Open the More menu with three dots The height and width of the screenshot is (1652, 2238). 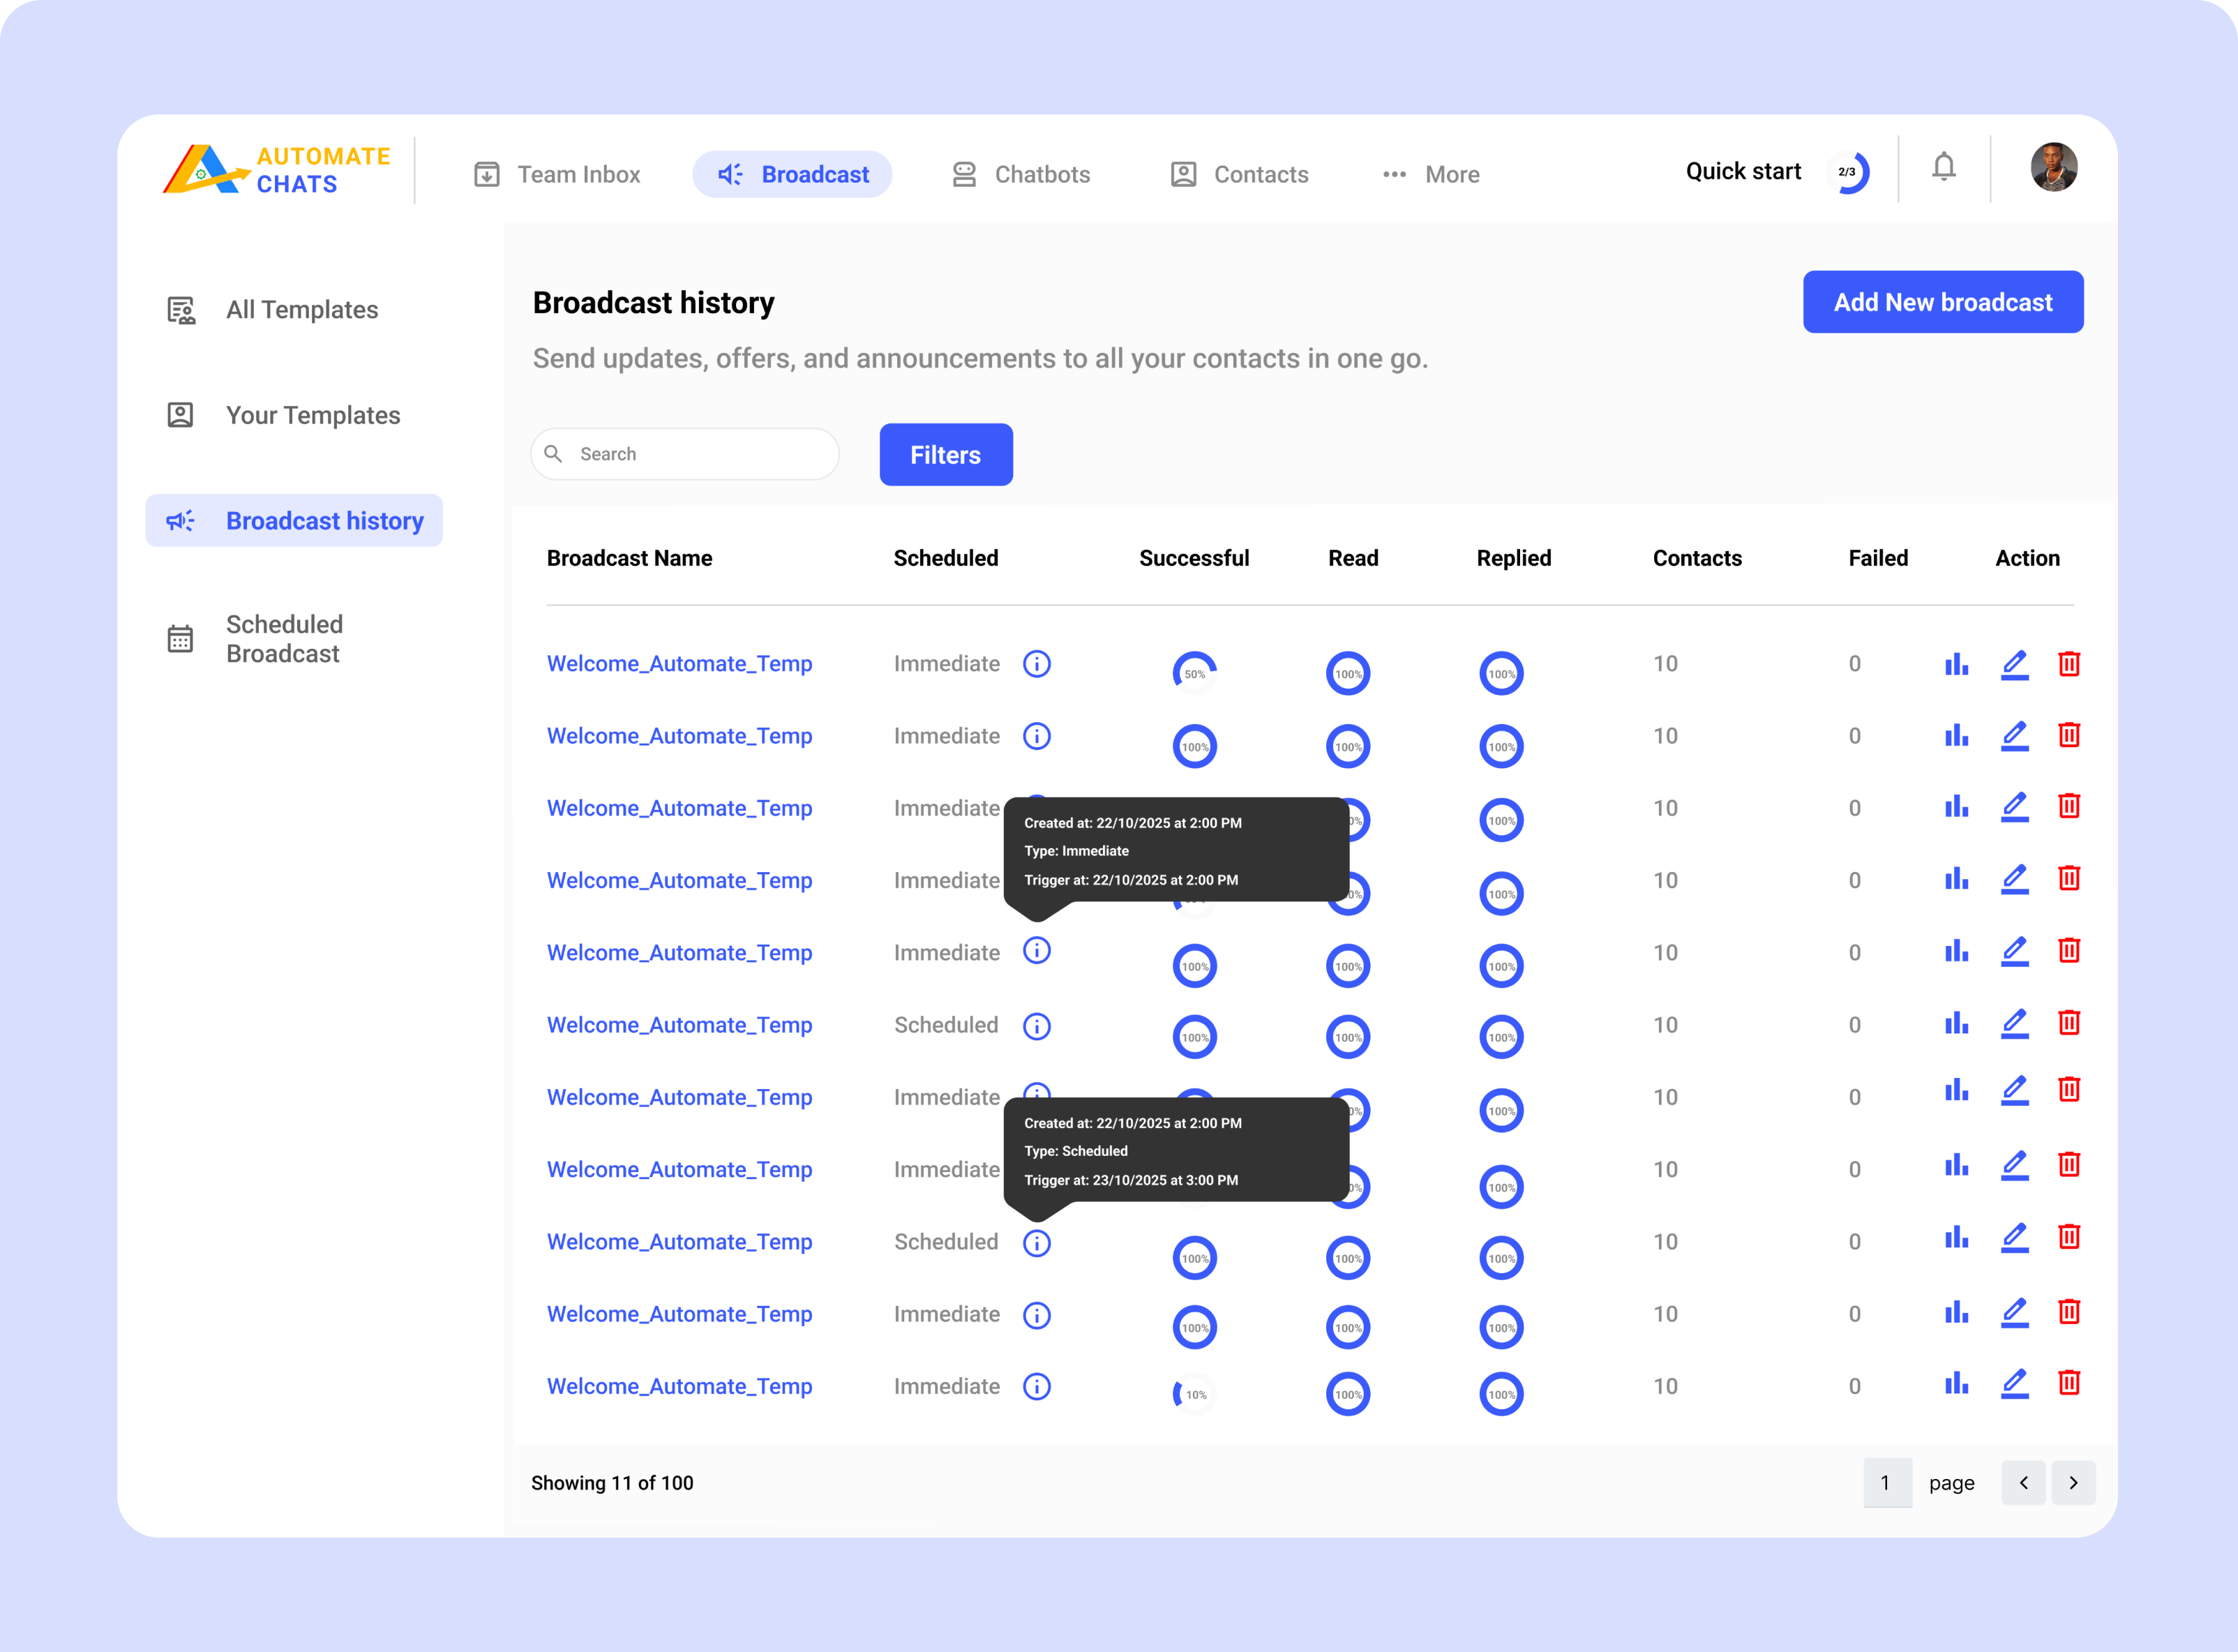tap(1430, 174)
